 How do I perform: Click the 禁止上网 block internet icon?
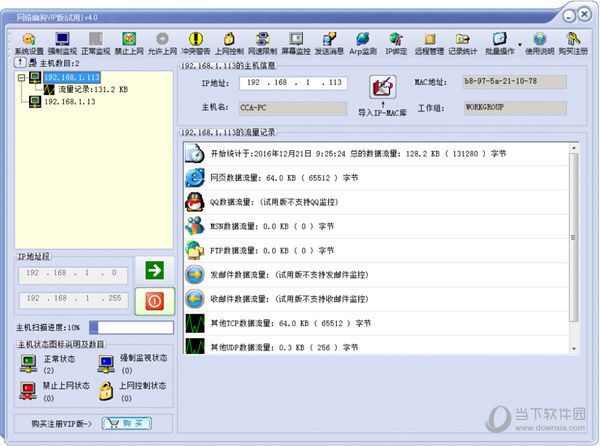coord(129,44)
